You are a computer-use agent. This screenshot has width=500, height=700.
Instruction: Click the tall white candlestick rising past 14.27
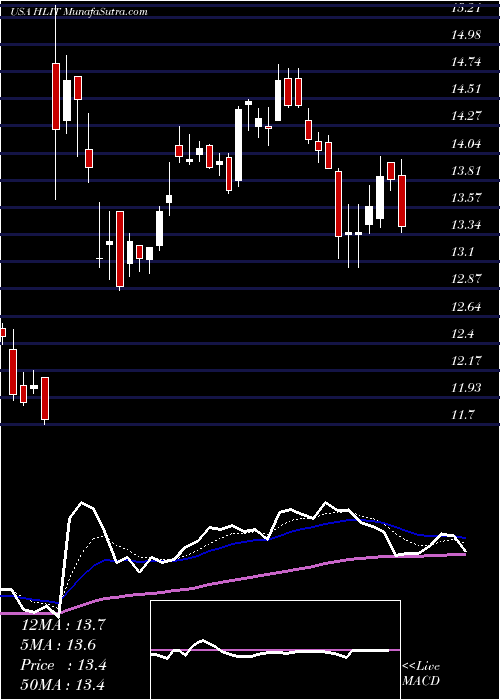click(x=238, y=145)
